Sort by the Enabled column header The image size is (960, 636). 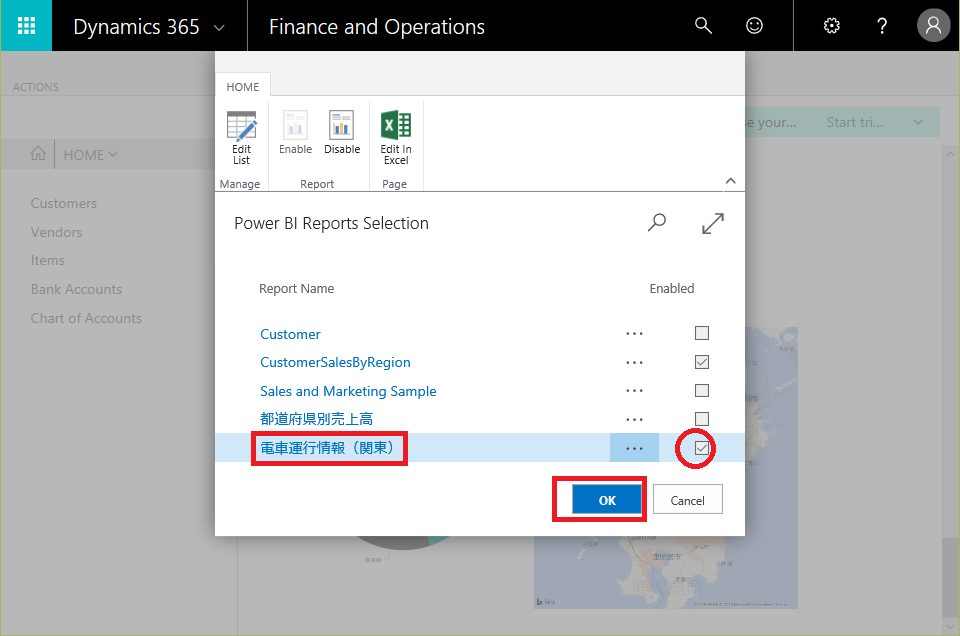tap(672, 288)
